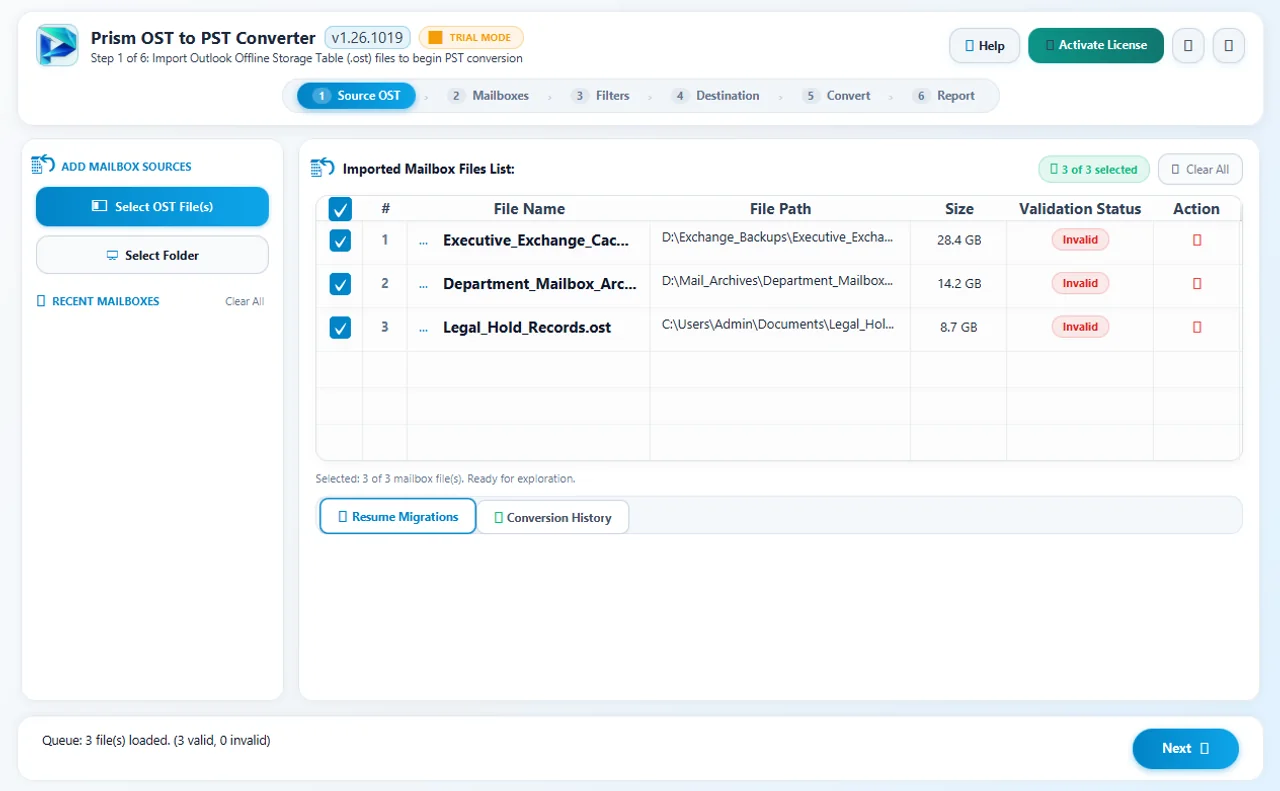Screen dimensions: 1280x791
Task: Go to step 6 Report
Action: tap(943, 96)
